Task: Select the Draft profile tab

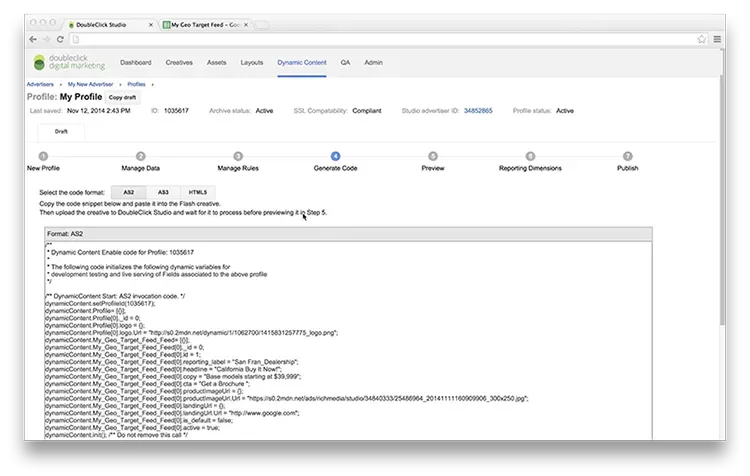Action: point(61,131)
